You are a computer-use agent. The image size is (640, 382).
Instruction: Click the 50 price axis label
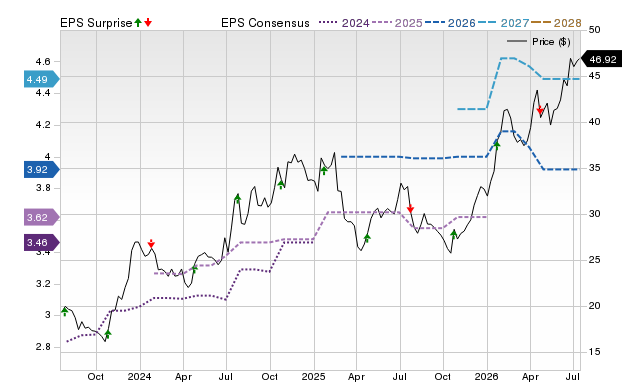[x=595, y=30]
